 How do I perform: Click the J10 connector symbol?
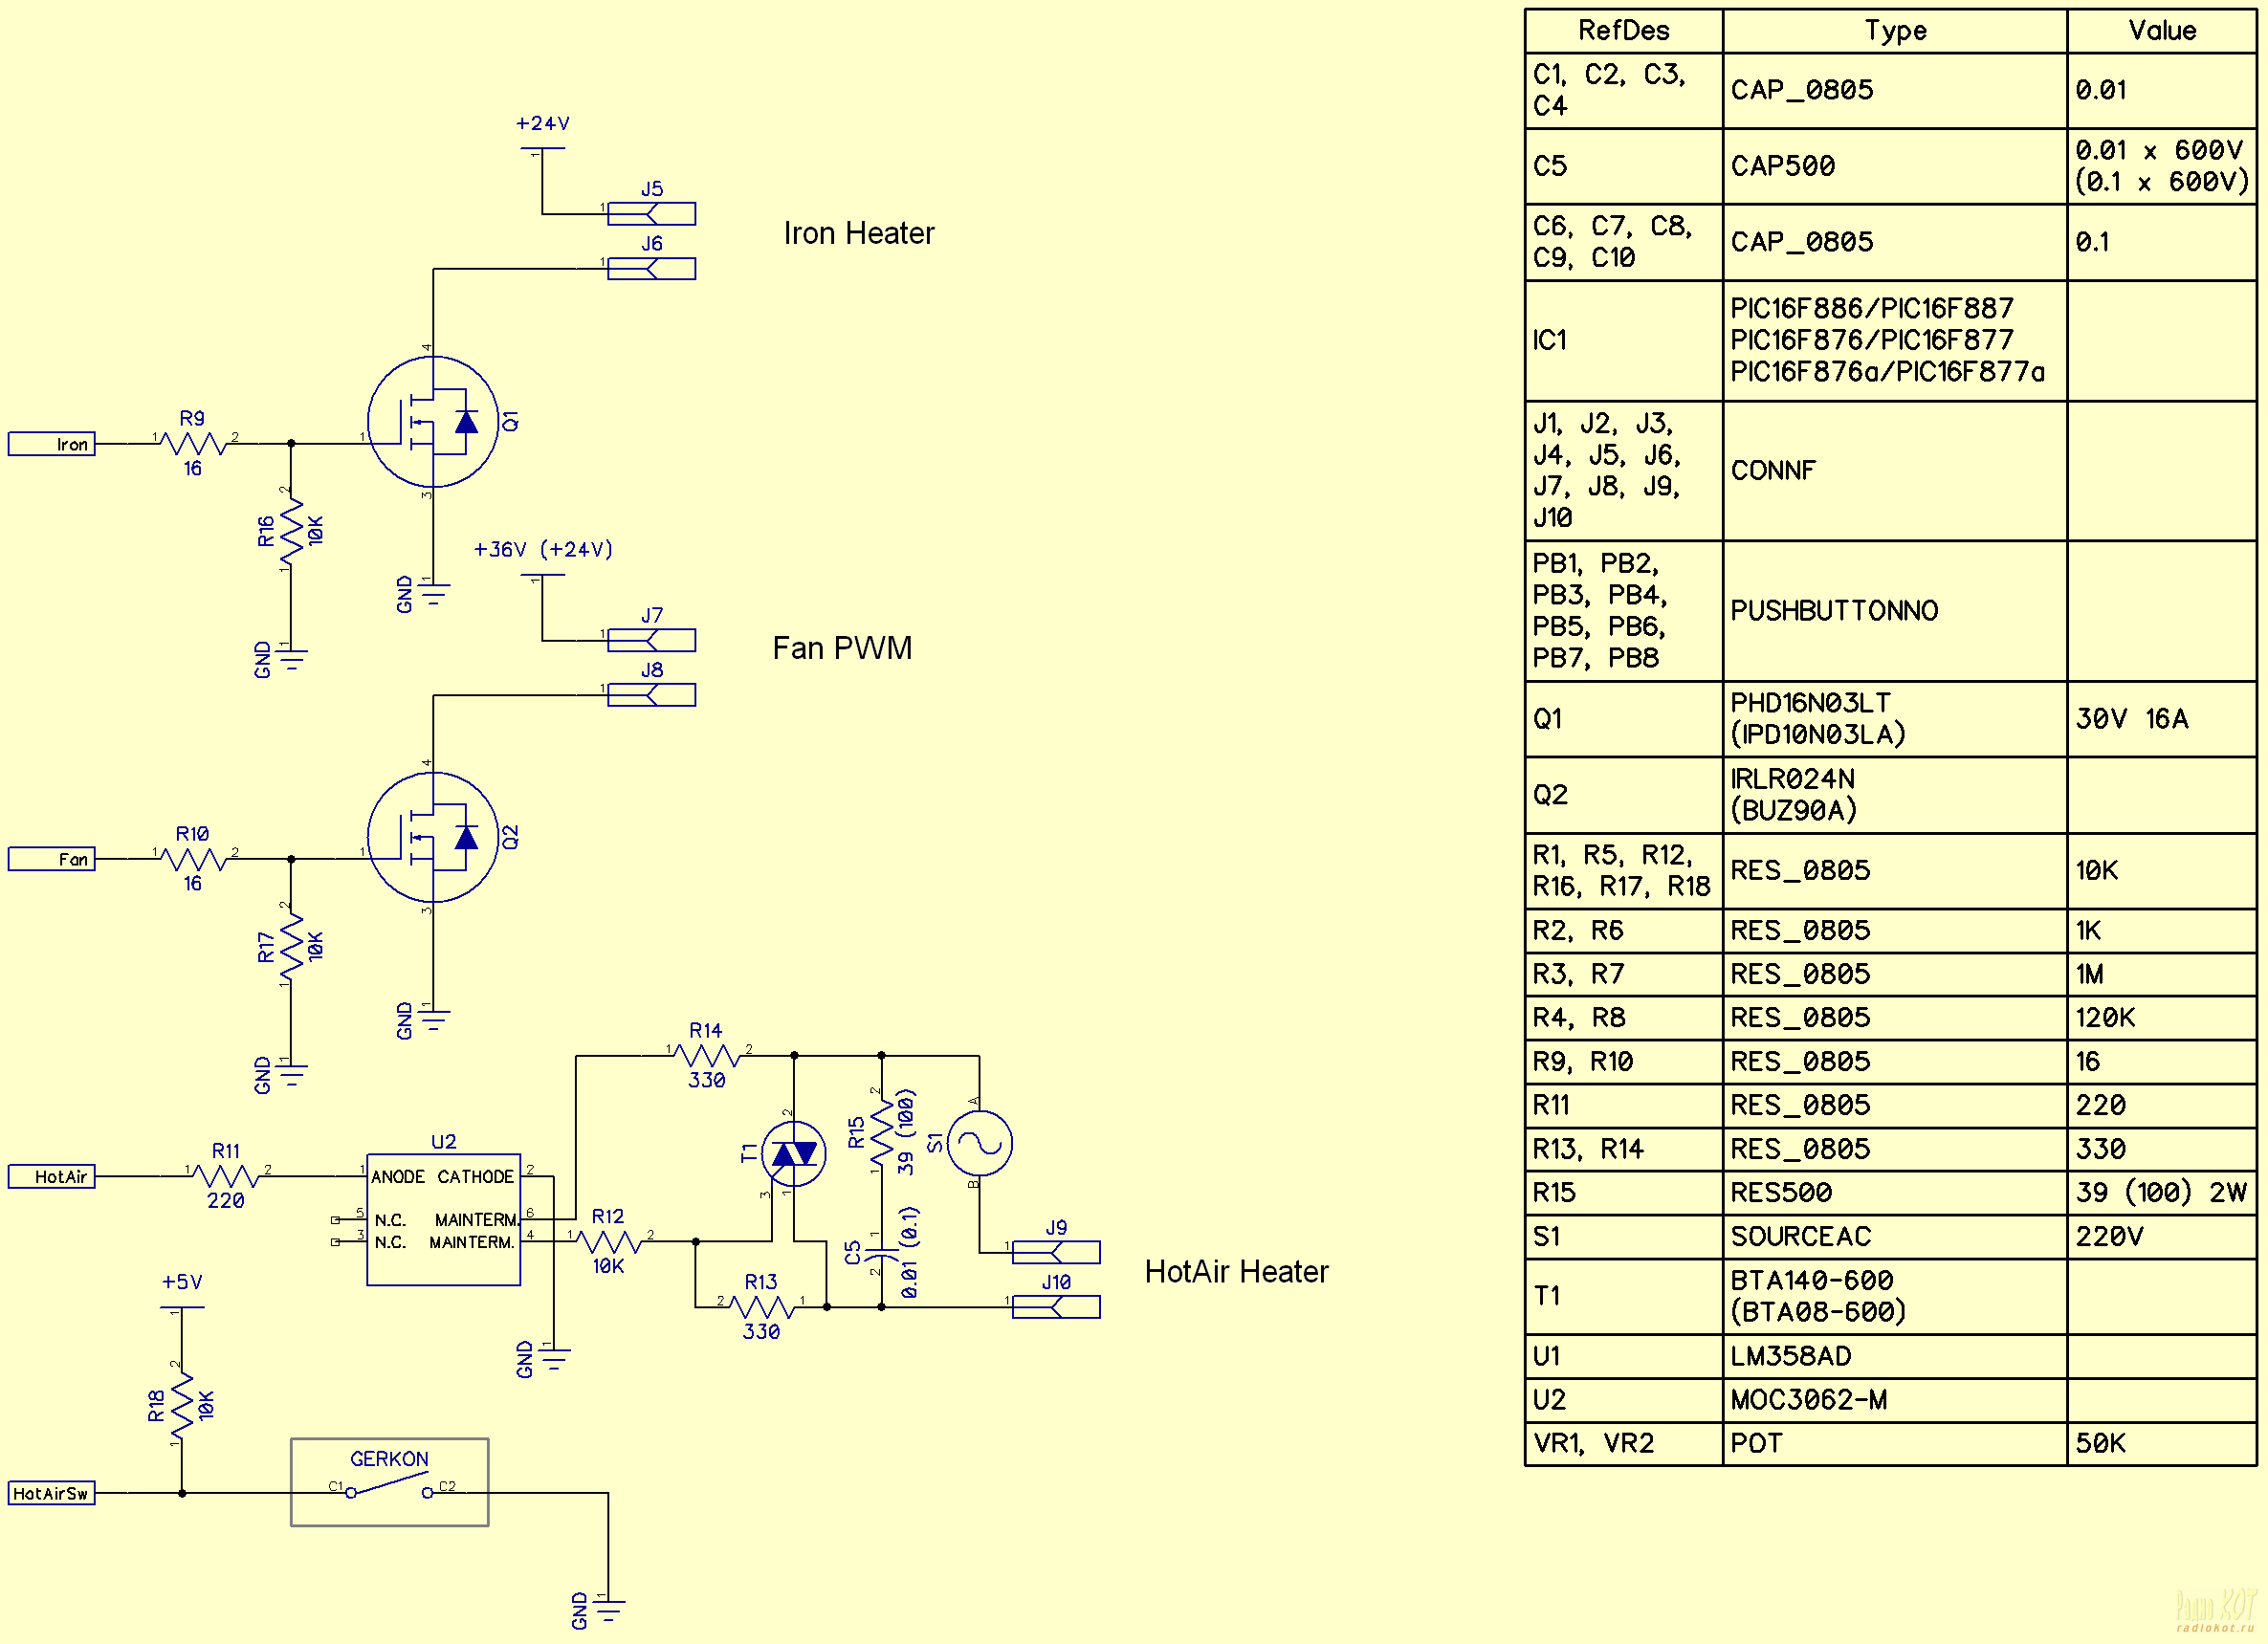point(1056,1307)
